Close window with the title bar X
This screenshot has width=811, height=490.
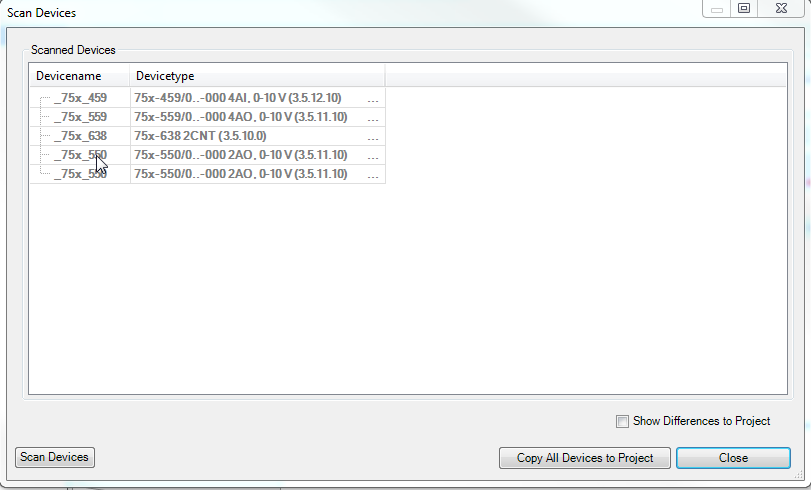(x=782, y=8)
